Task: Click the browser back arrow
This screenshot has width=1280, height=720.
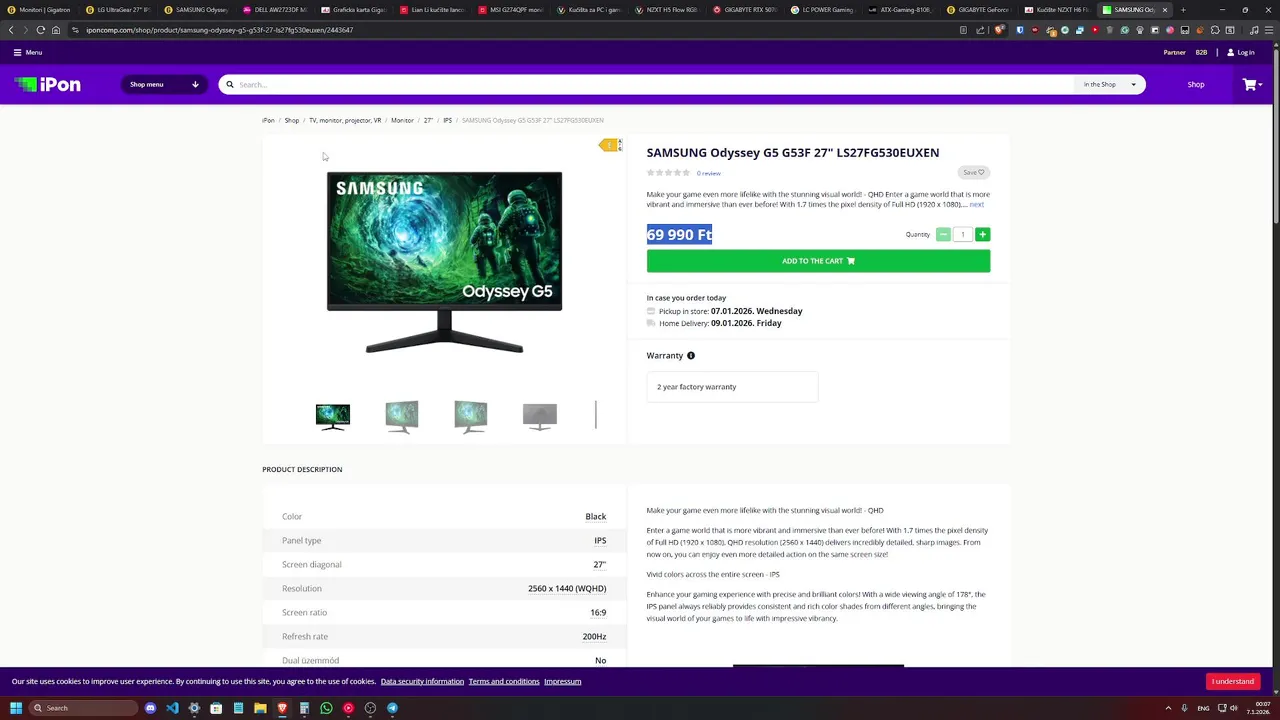Action: 11,30
